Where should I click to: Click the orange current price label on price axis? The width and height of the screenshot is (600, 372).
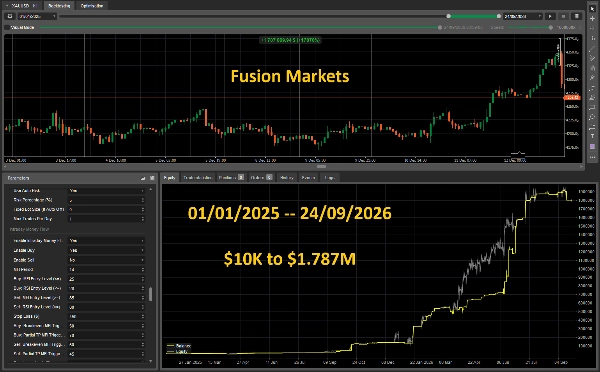[572, 98]
